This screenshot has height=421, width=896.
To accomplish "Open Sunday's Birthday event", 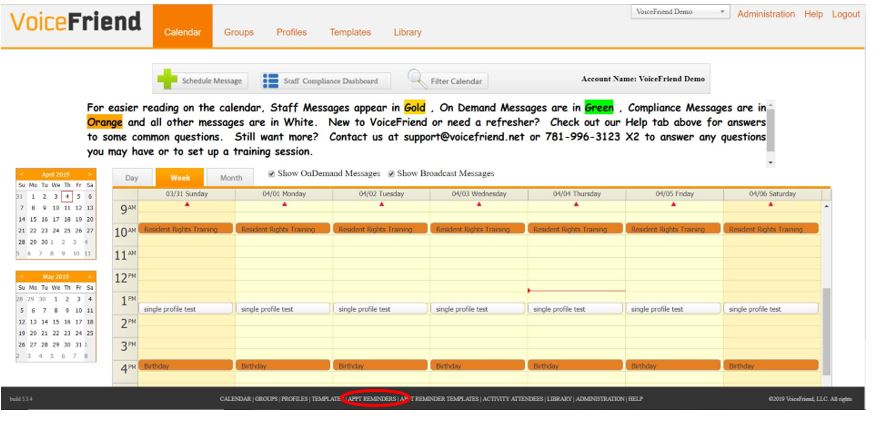I will click(x=186, y=365).
